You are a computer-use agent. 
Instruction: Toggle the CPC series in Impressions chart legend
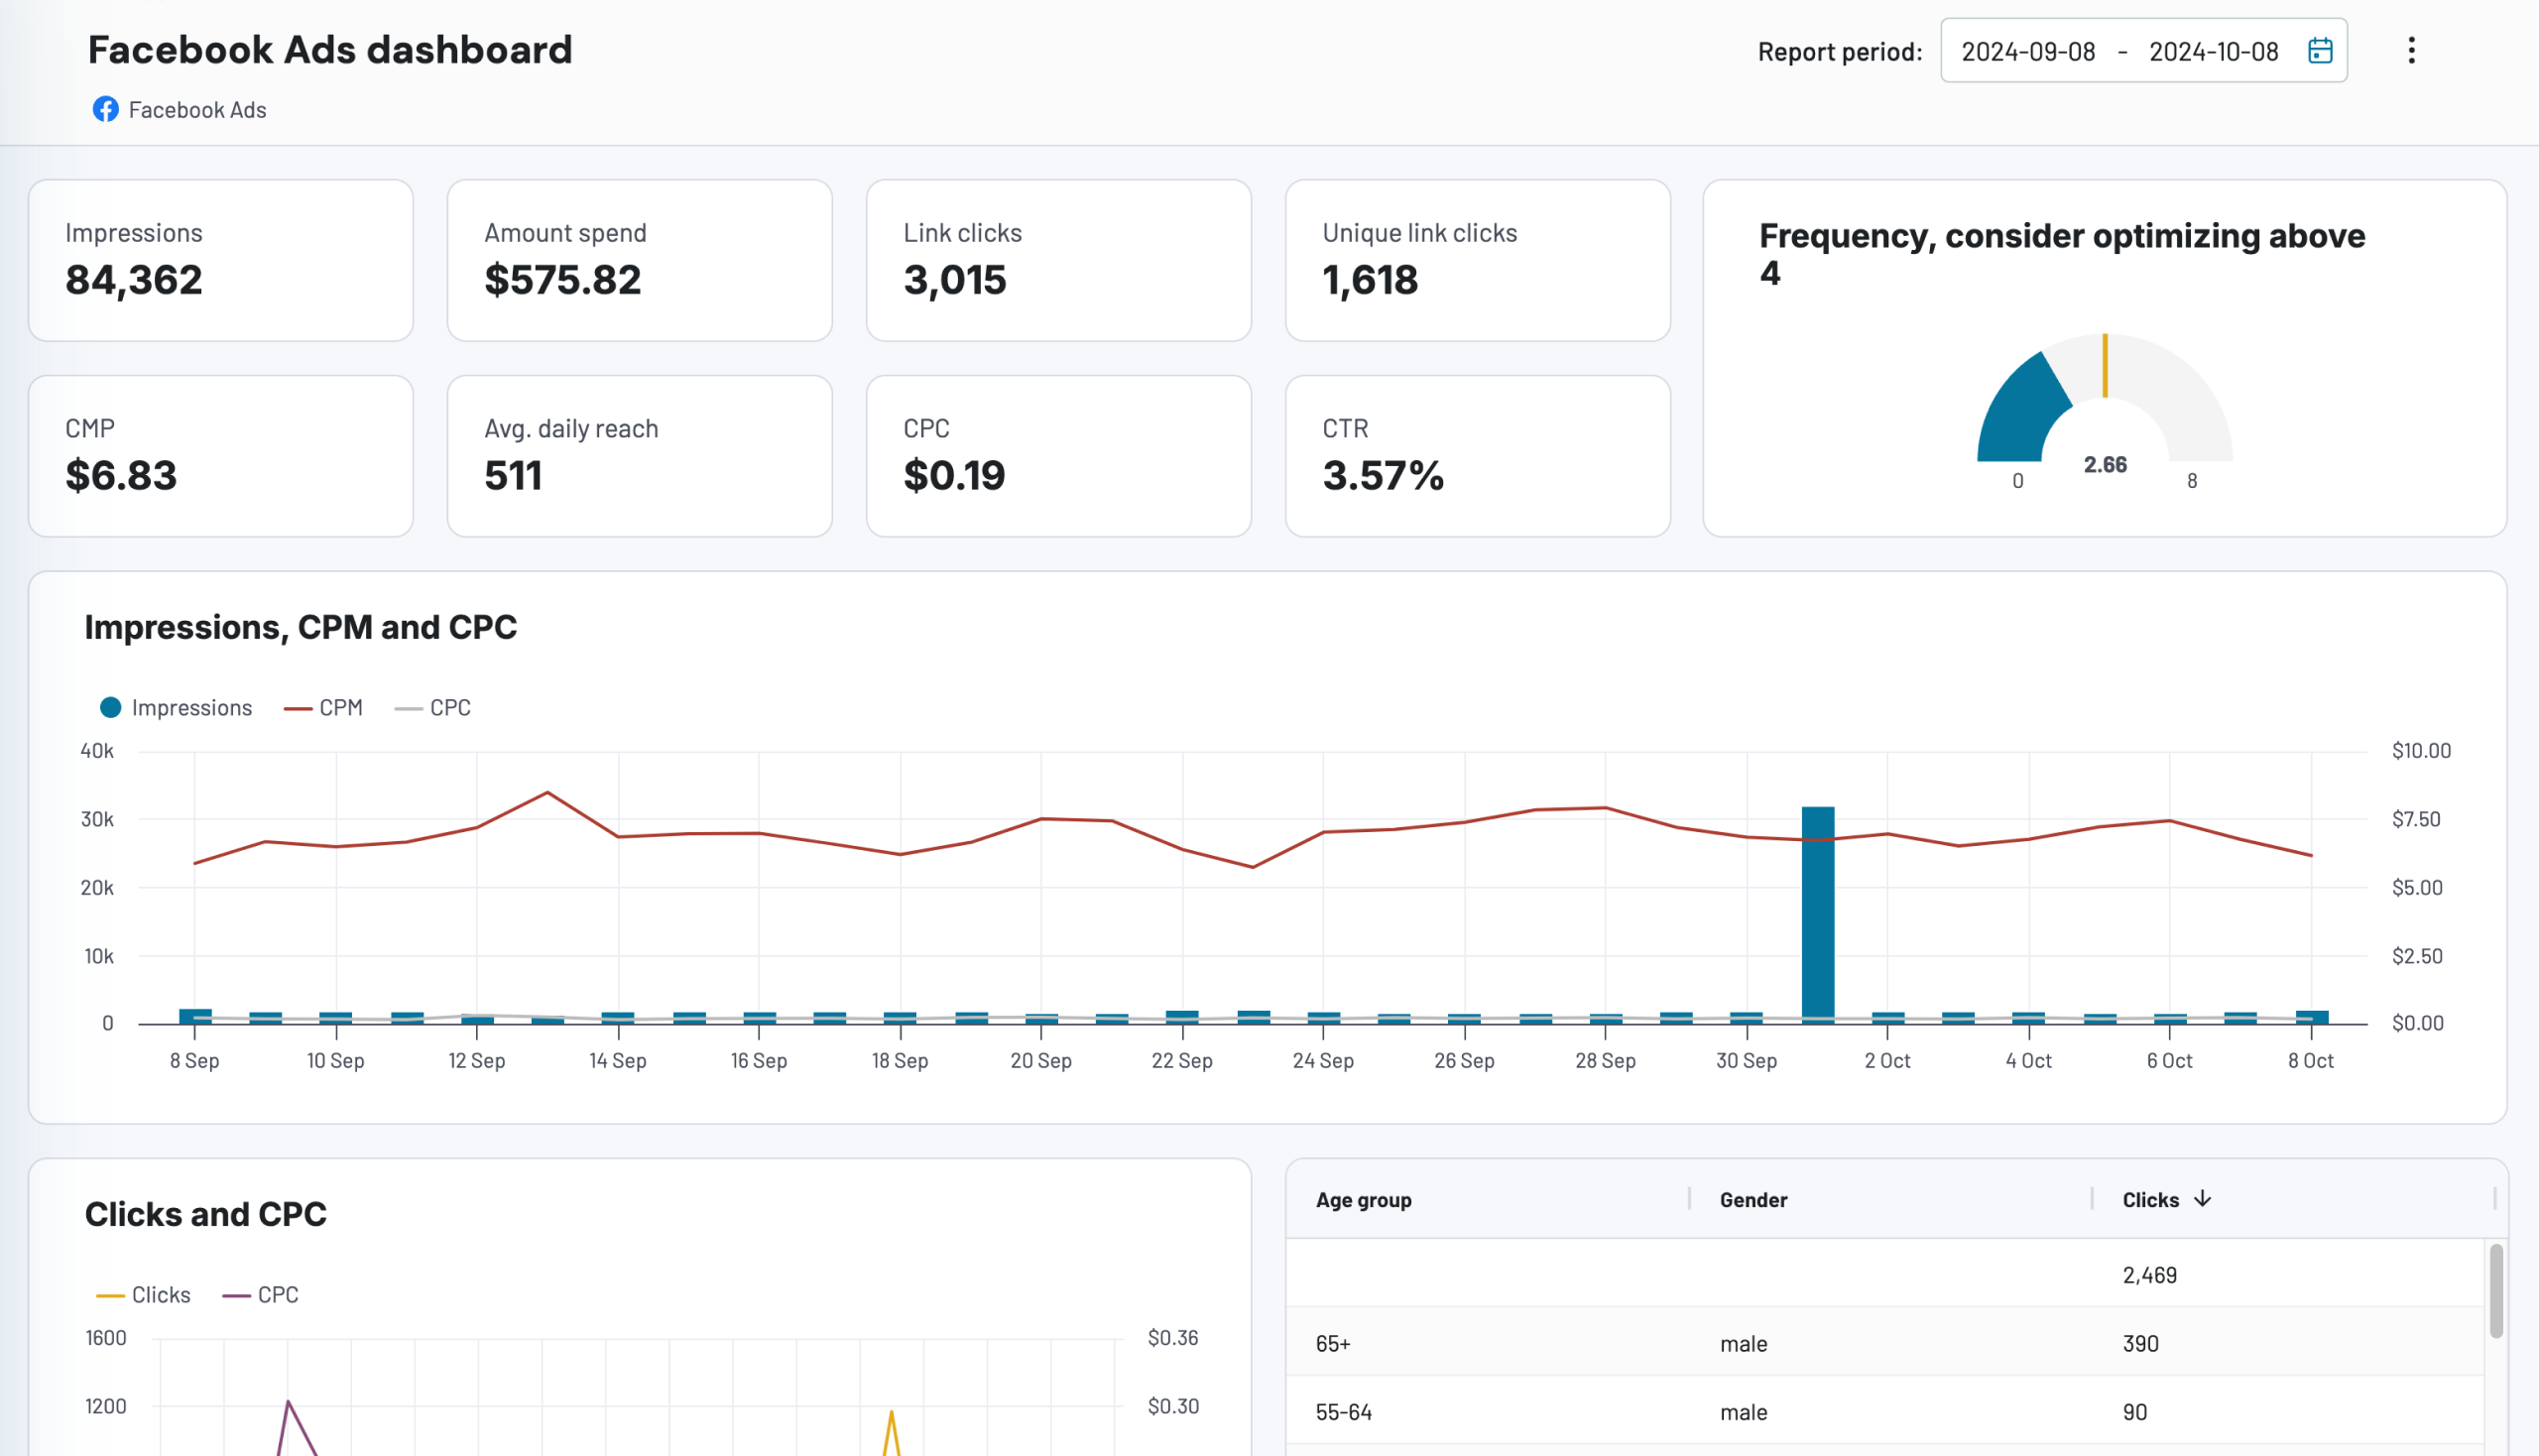coord(433,707)
